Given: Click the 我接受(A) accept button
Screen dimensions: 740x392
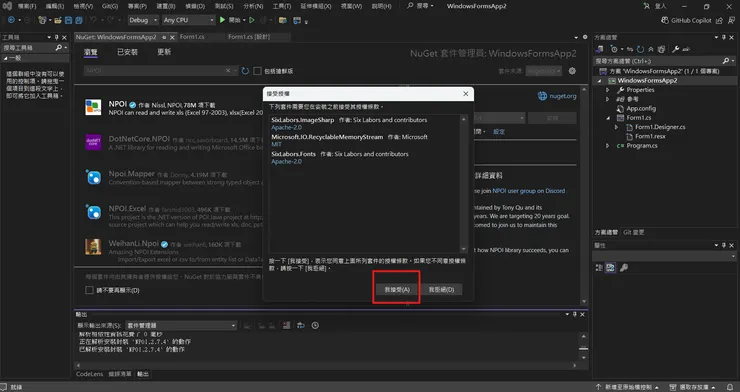Looking at the screenshot, I should [x=397, y=289].
